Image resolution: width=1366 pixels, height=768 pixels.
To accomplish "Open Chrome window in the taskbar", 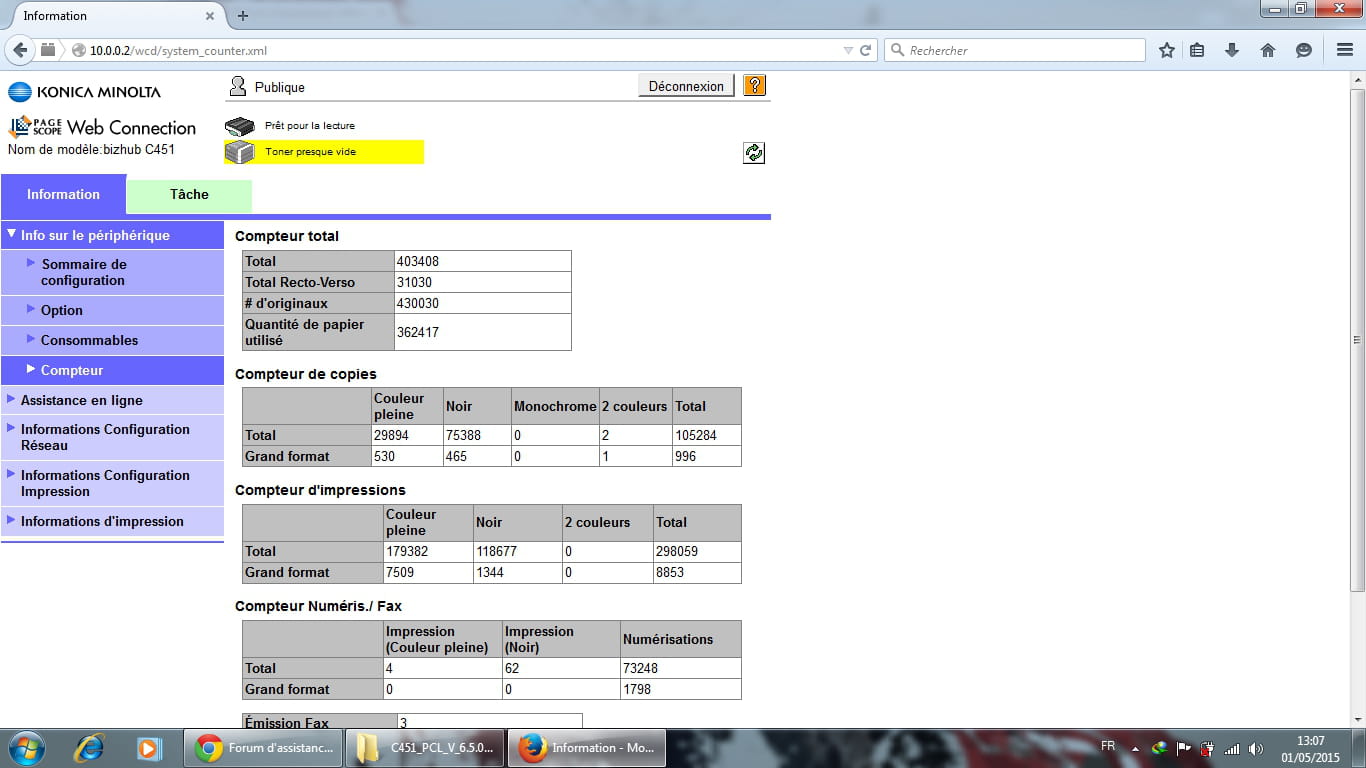I will pyautogui.click(x=263, y=747).
